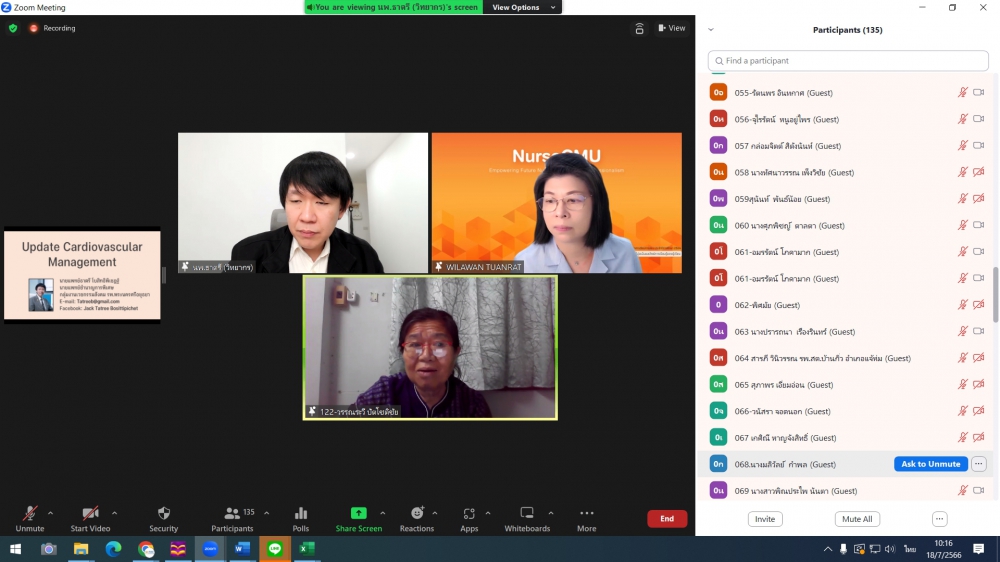Open the Polls icon
The image size is (1000, 562).
coord(301,514)
